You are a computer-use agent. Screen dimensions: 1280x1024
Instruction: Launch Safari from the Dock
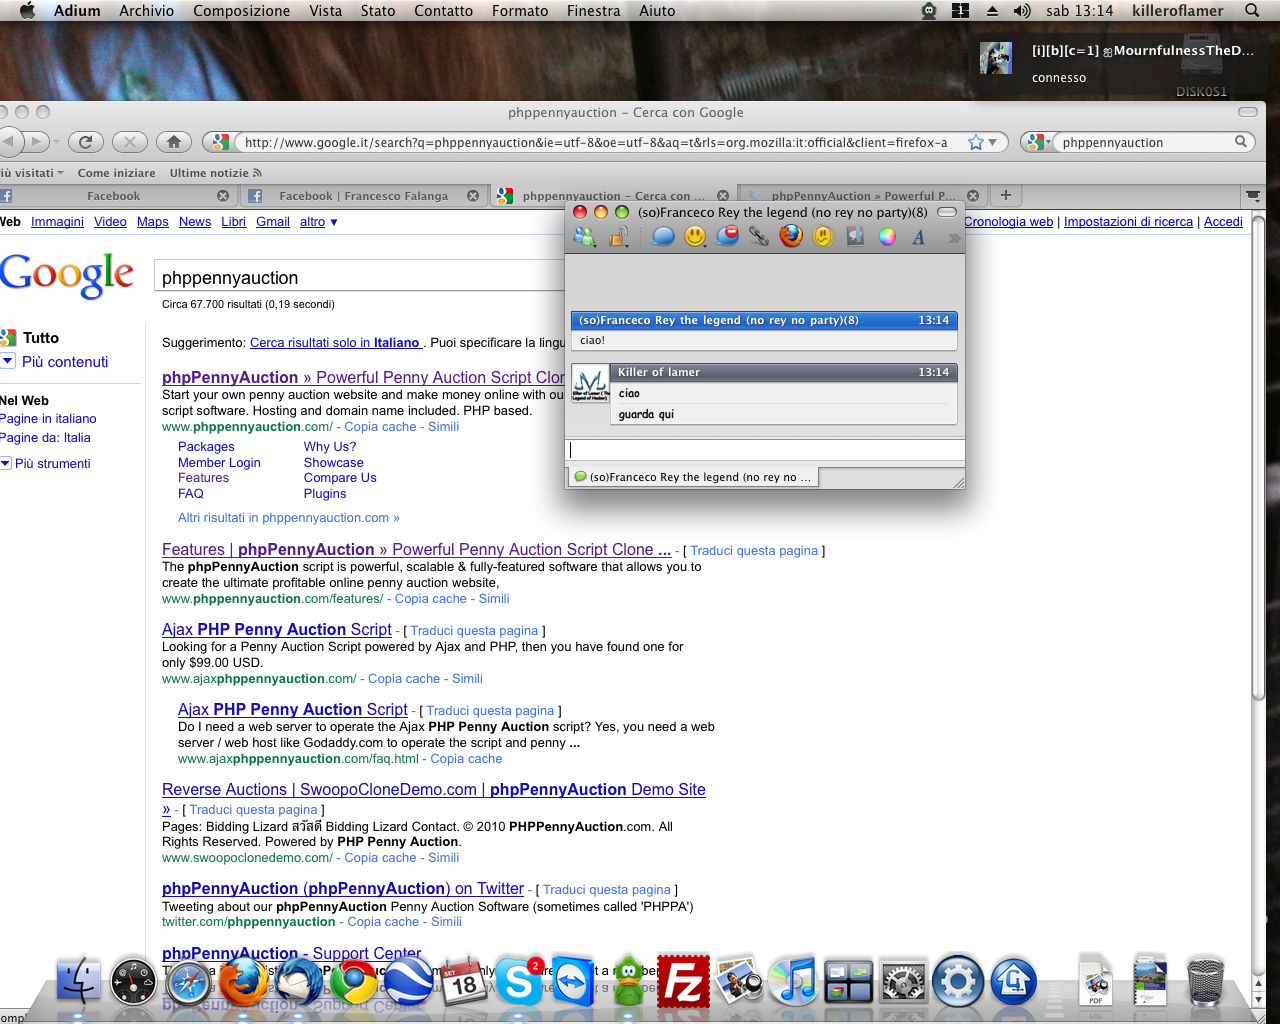point(188,984)
